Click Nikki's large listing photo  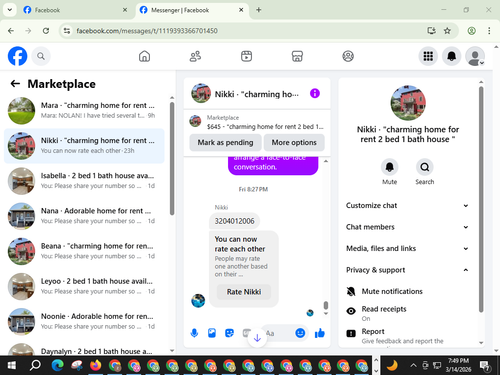coord(408,103)
